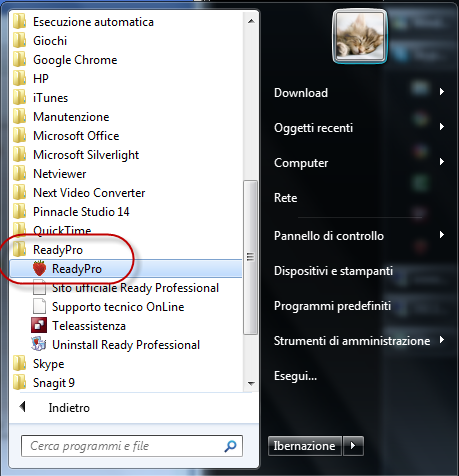Select Programmi predefiniti menu item
459x476 pixels.
tap(332, 306)
